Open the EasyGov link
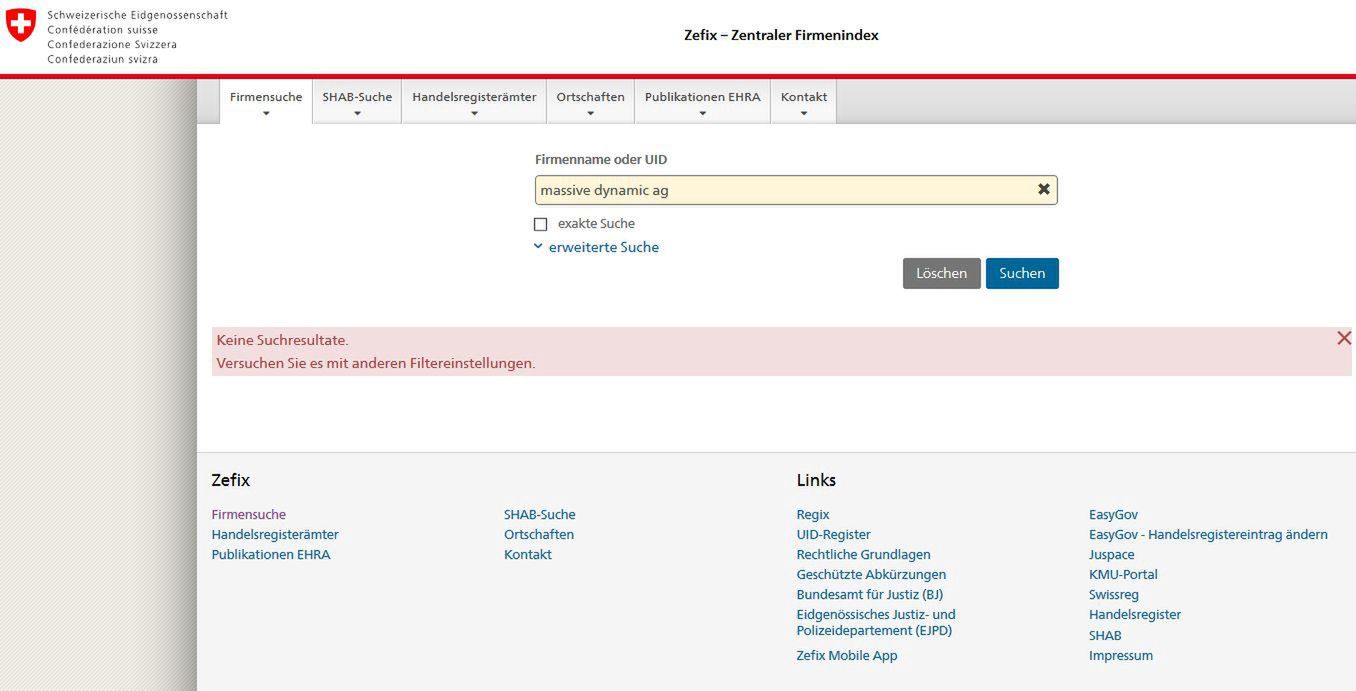 point(1114,515)
